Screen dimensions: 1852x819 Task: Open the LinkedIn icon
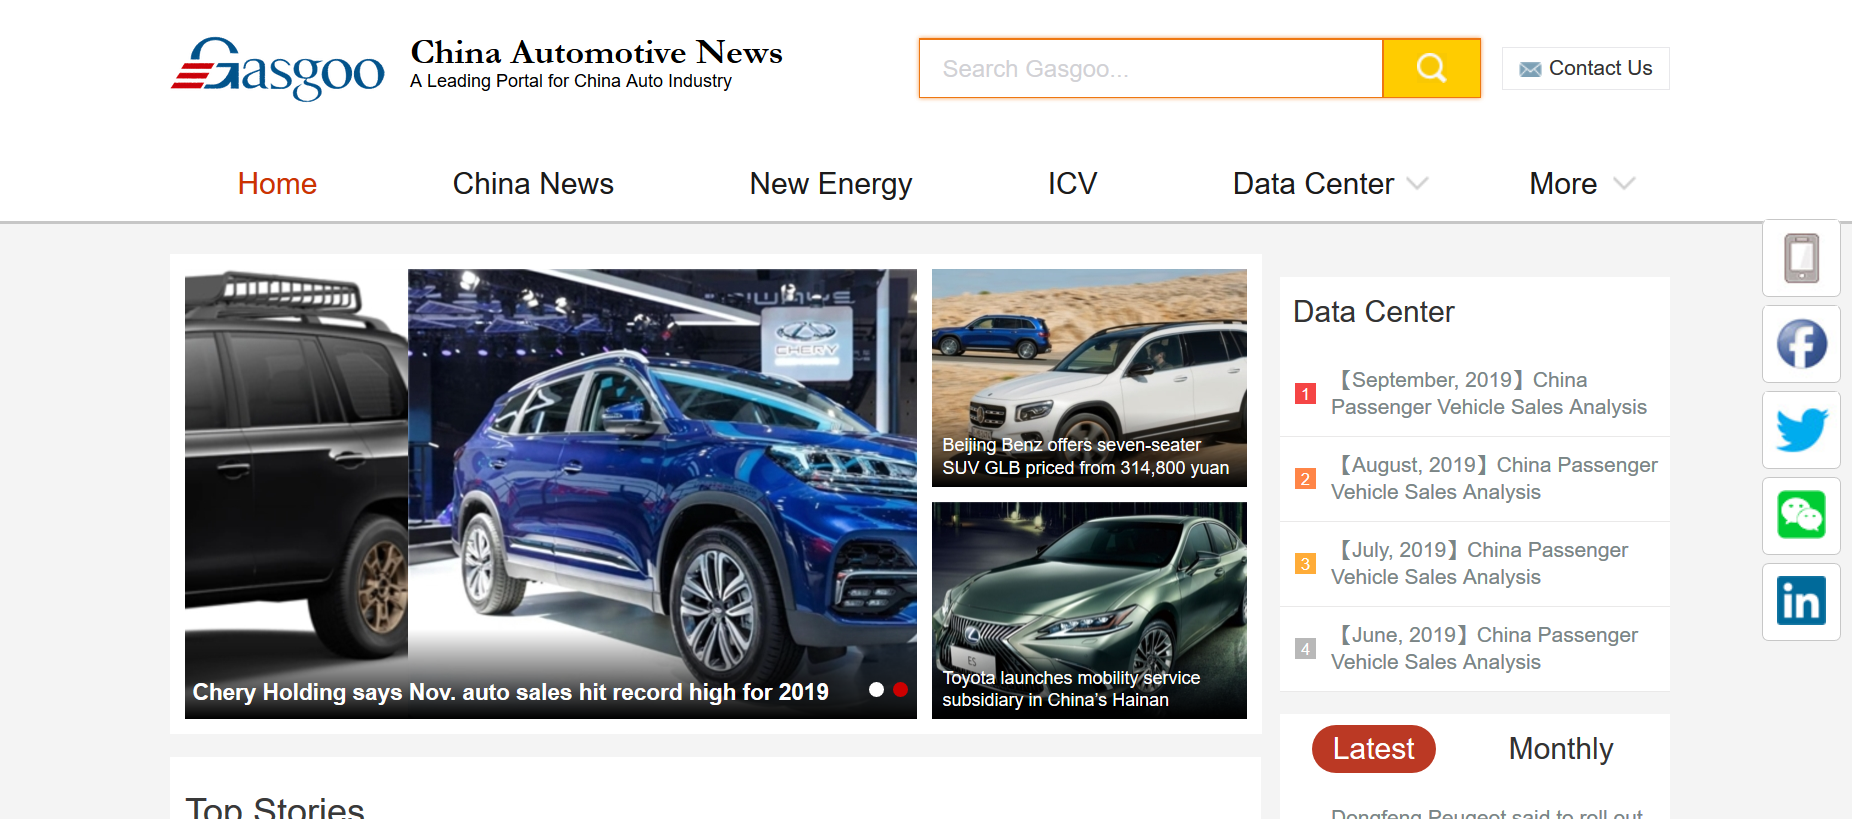[x=1801, y=602]
